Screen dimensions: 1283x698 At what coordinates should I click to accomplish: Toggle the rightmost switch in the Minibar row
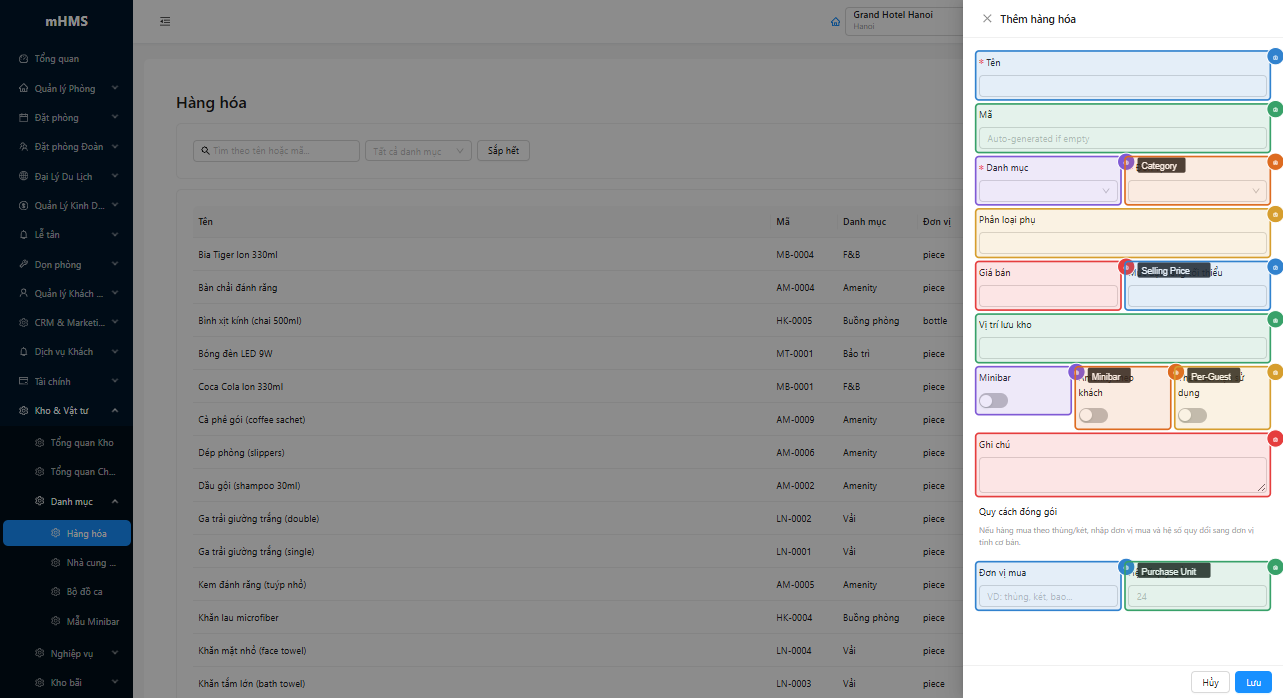(1192, 415)
